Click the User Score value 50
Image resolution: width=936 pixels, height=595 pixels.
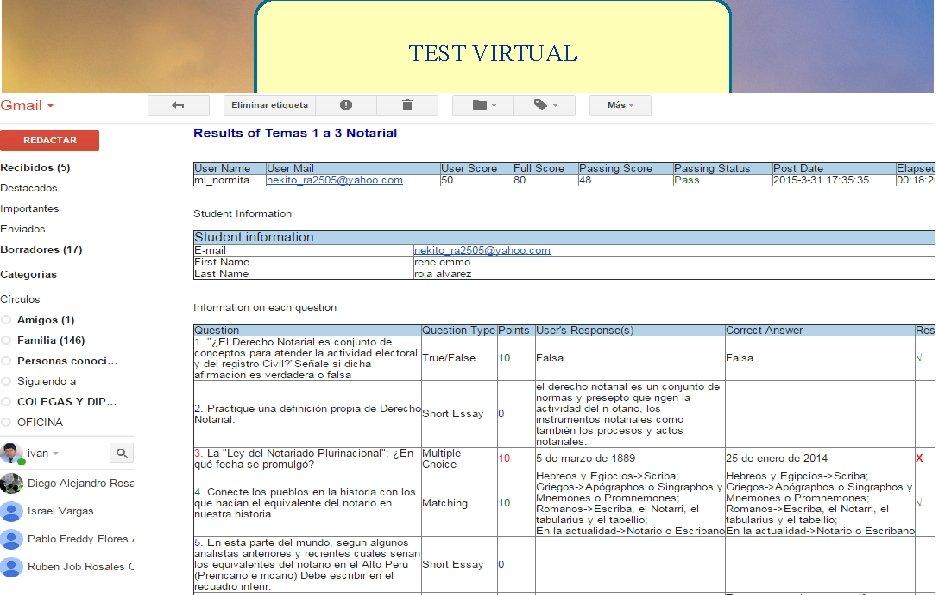pos(447,180)
